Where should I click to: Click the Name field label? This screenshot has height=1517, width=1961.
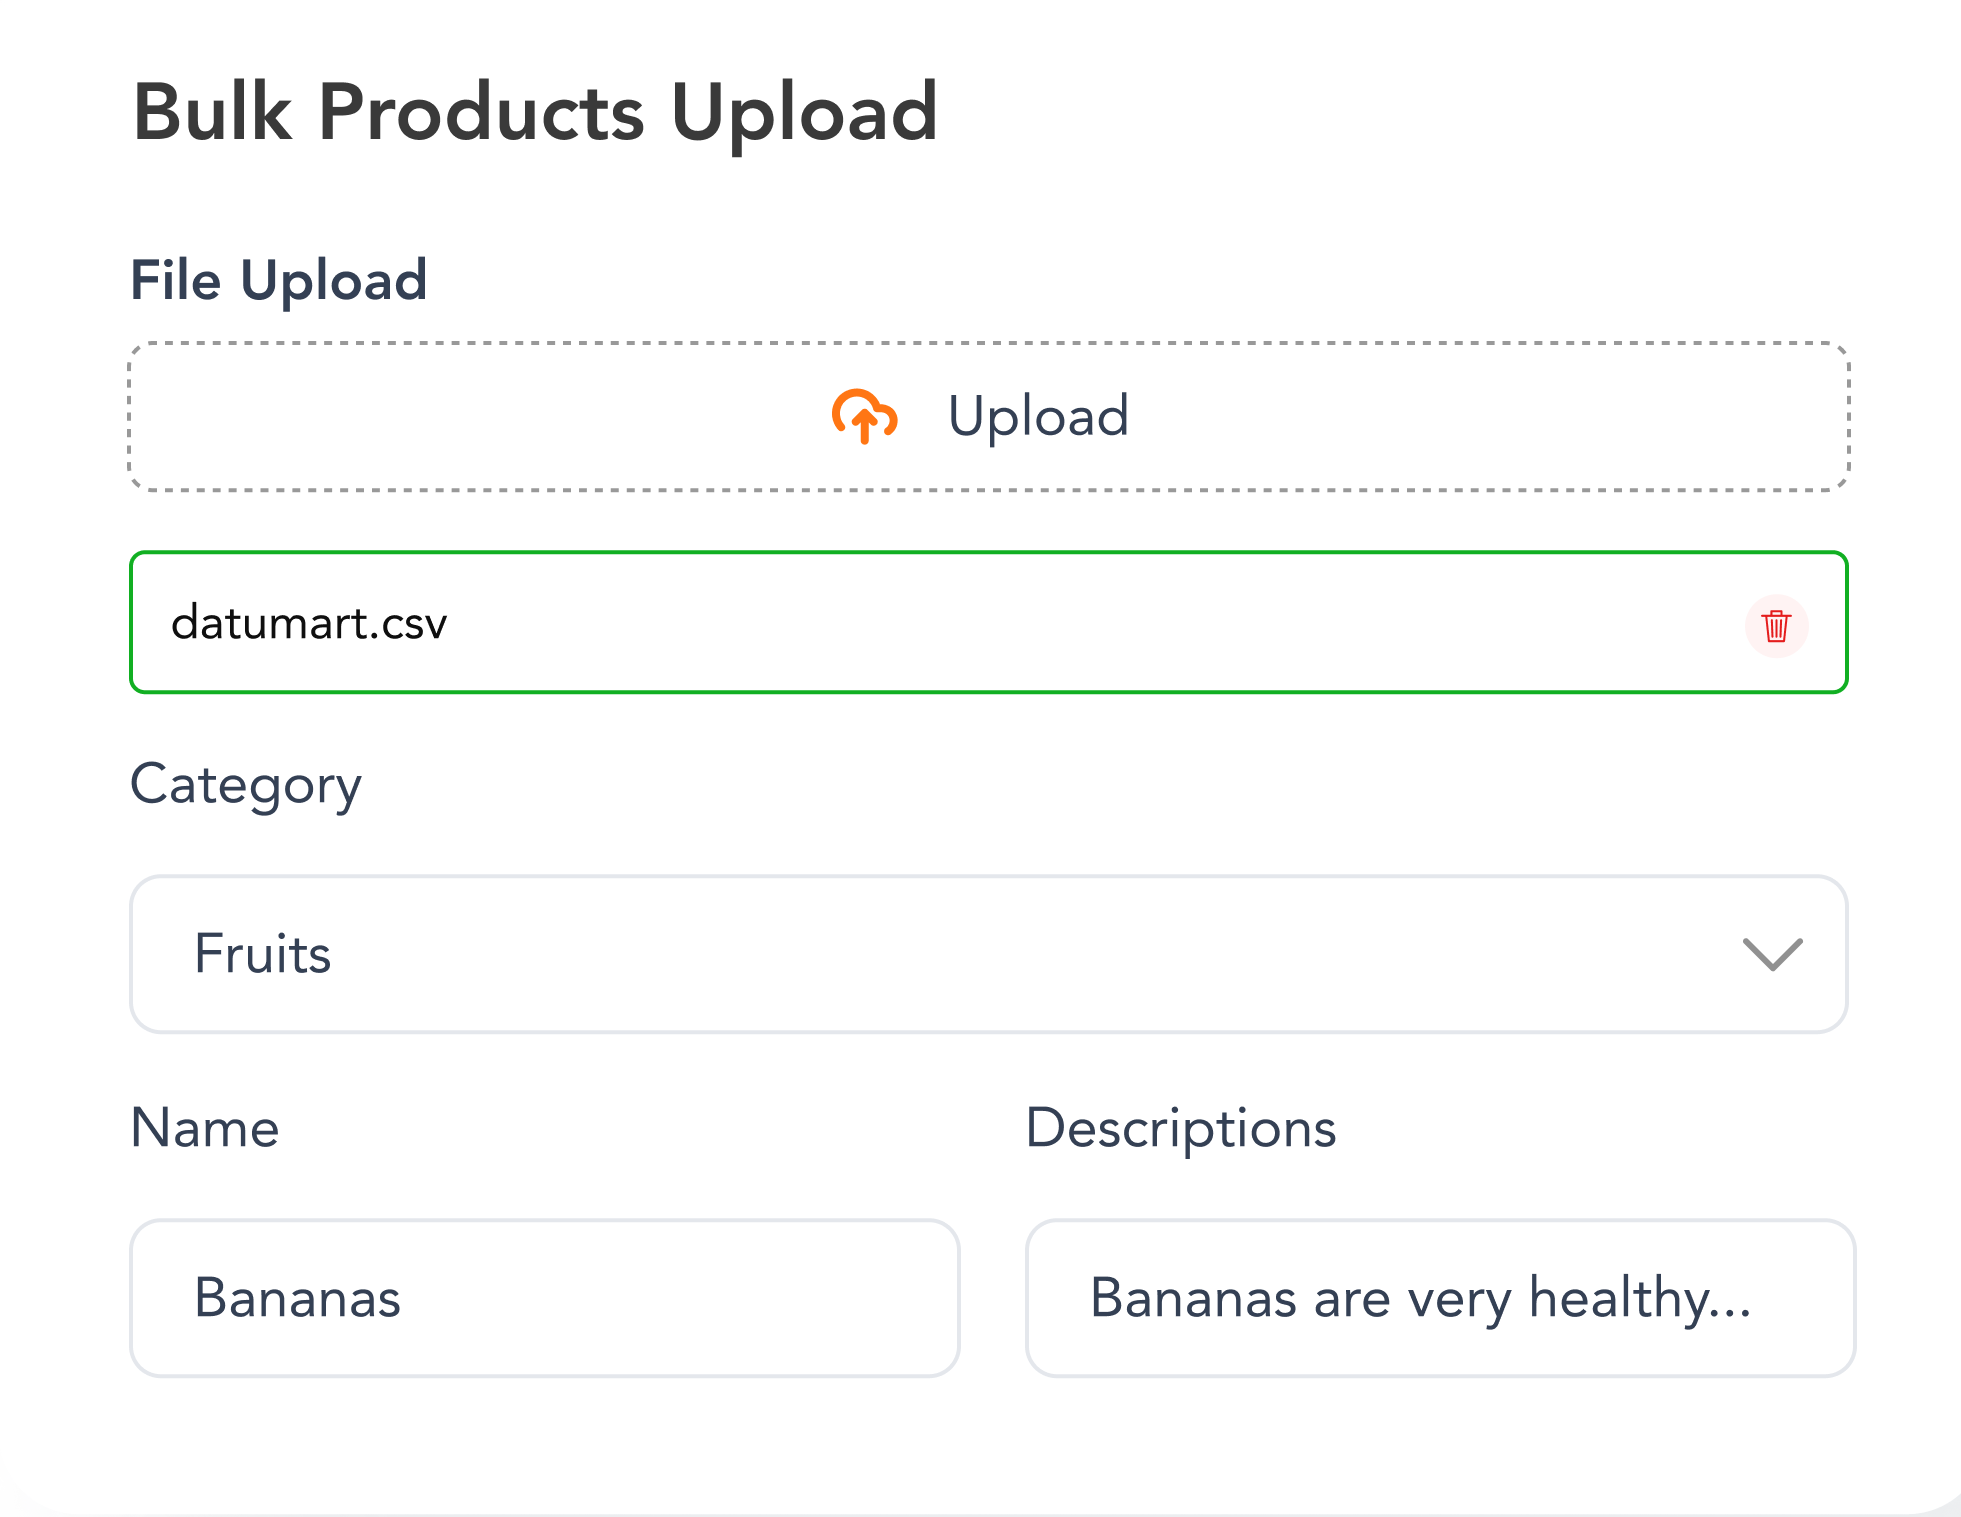pyautogui.click(x=205, y=1128)
